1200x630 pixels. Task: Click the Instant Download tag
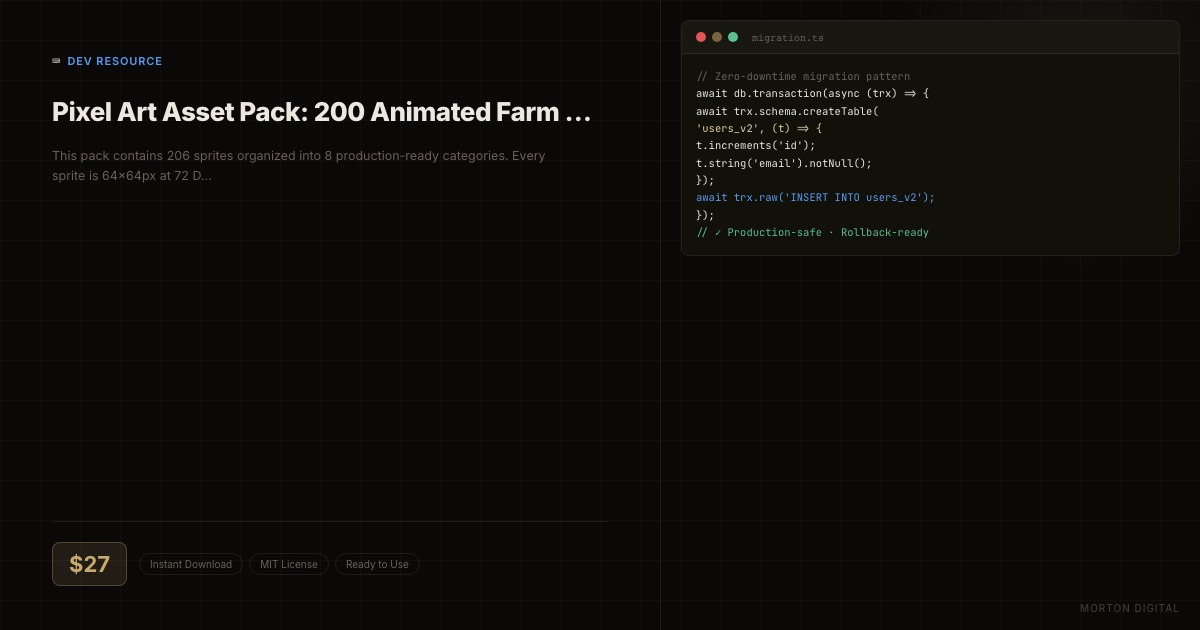(x=191, y=564)
